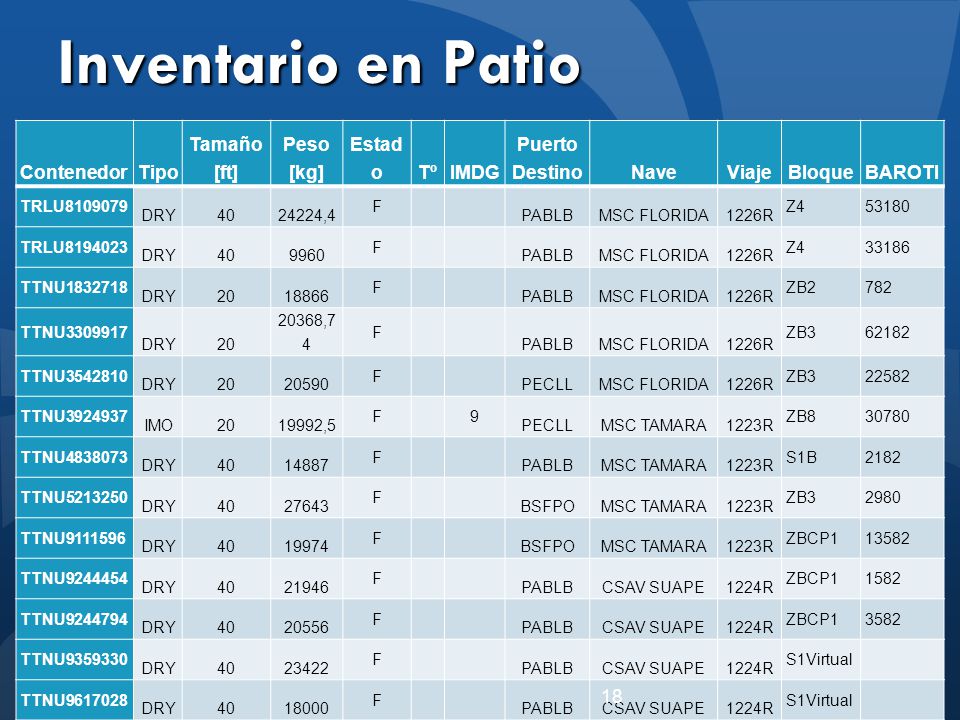
Task: Click MSC TAMARA in TTNU4838073 row
Action: [x=653, y=465]
